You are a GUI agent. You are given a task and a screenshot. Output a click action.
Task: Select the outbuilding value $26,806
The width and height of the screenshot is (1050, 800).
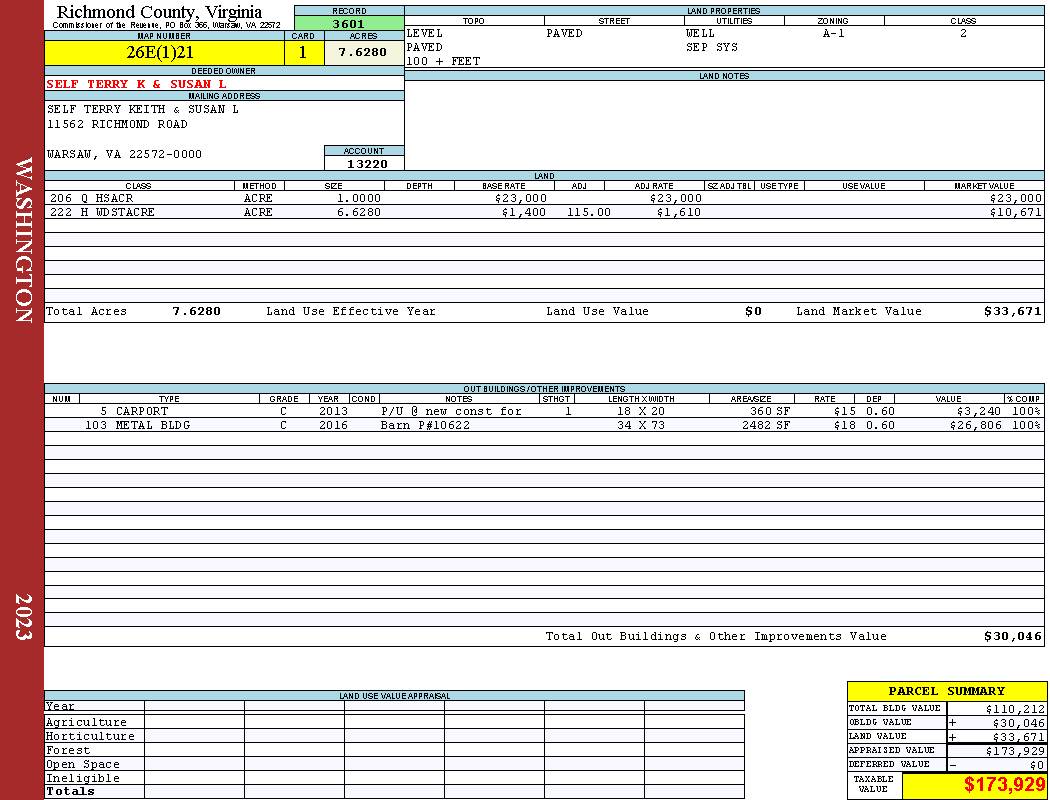pos(975,425)
